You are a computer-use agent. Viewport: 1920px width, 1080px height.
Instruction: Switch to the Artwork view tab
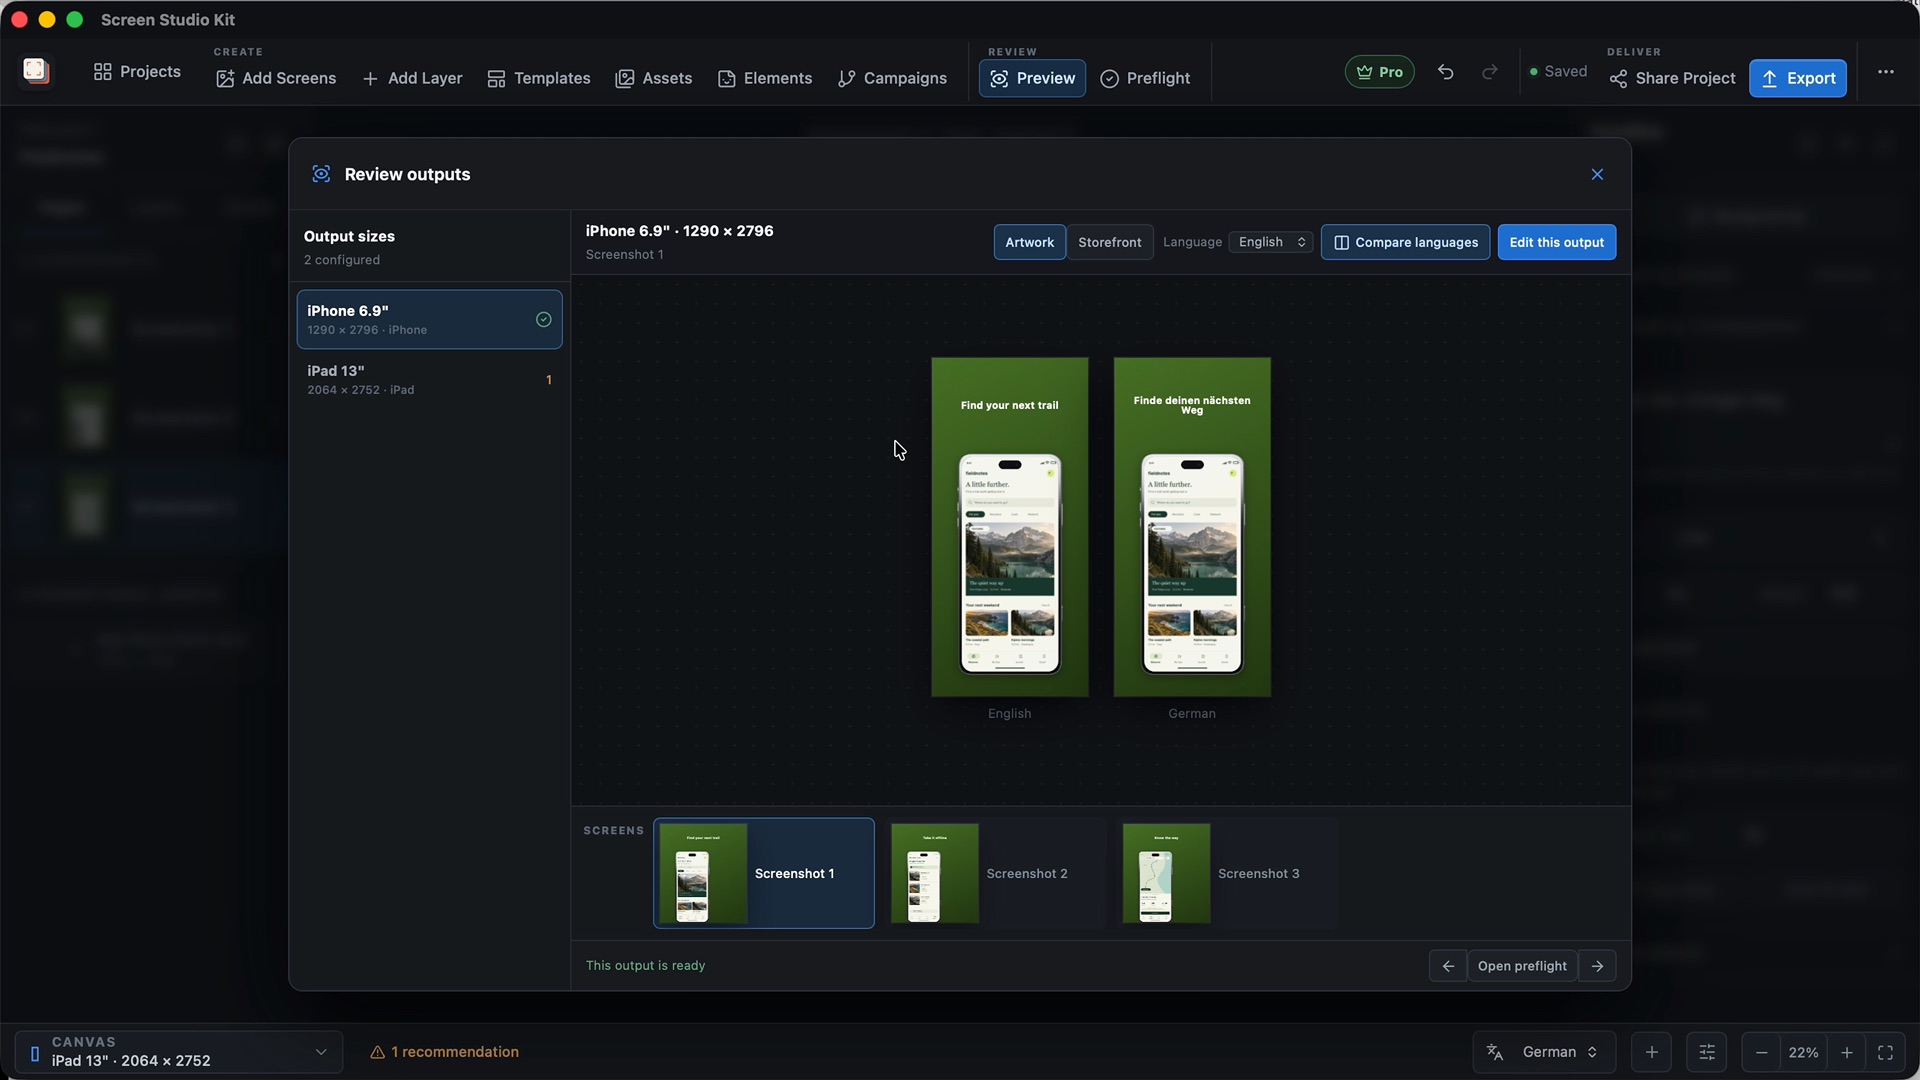click(x=1029, y=242)
